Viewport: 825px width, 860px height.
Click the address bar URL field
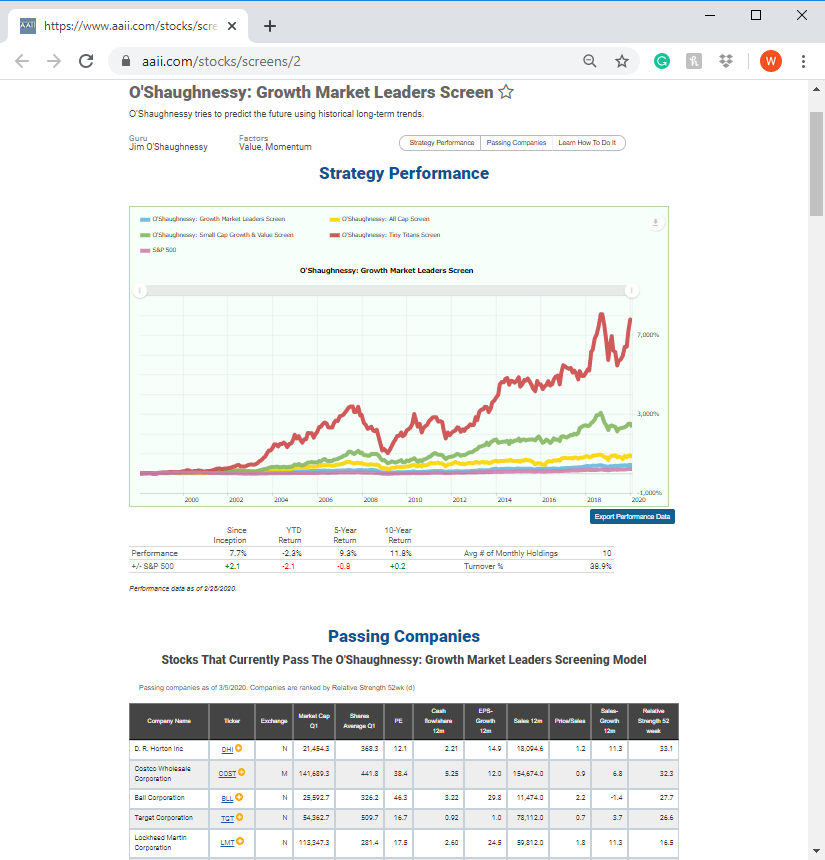click(x=351, y=61)
